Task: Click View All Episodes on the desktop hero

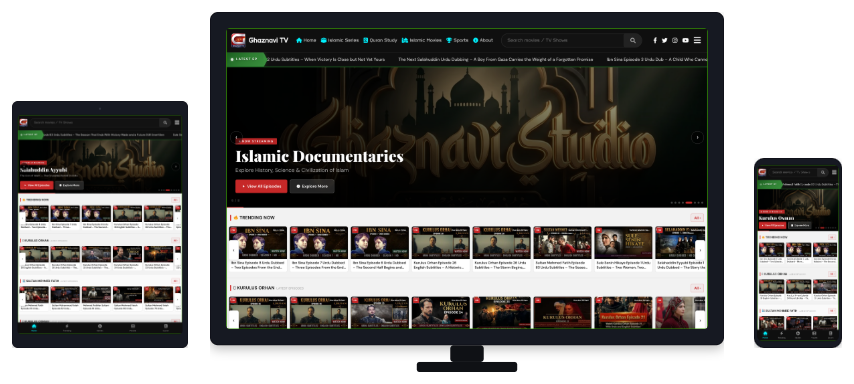Action: pyautogui.click(x=261, y=186)
